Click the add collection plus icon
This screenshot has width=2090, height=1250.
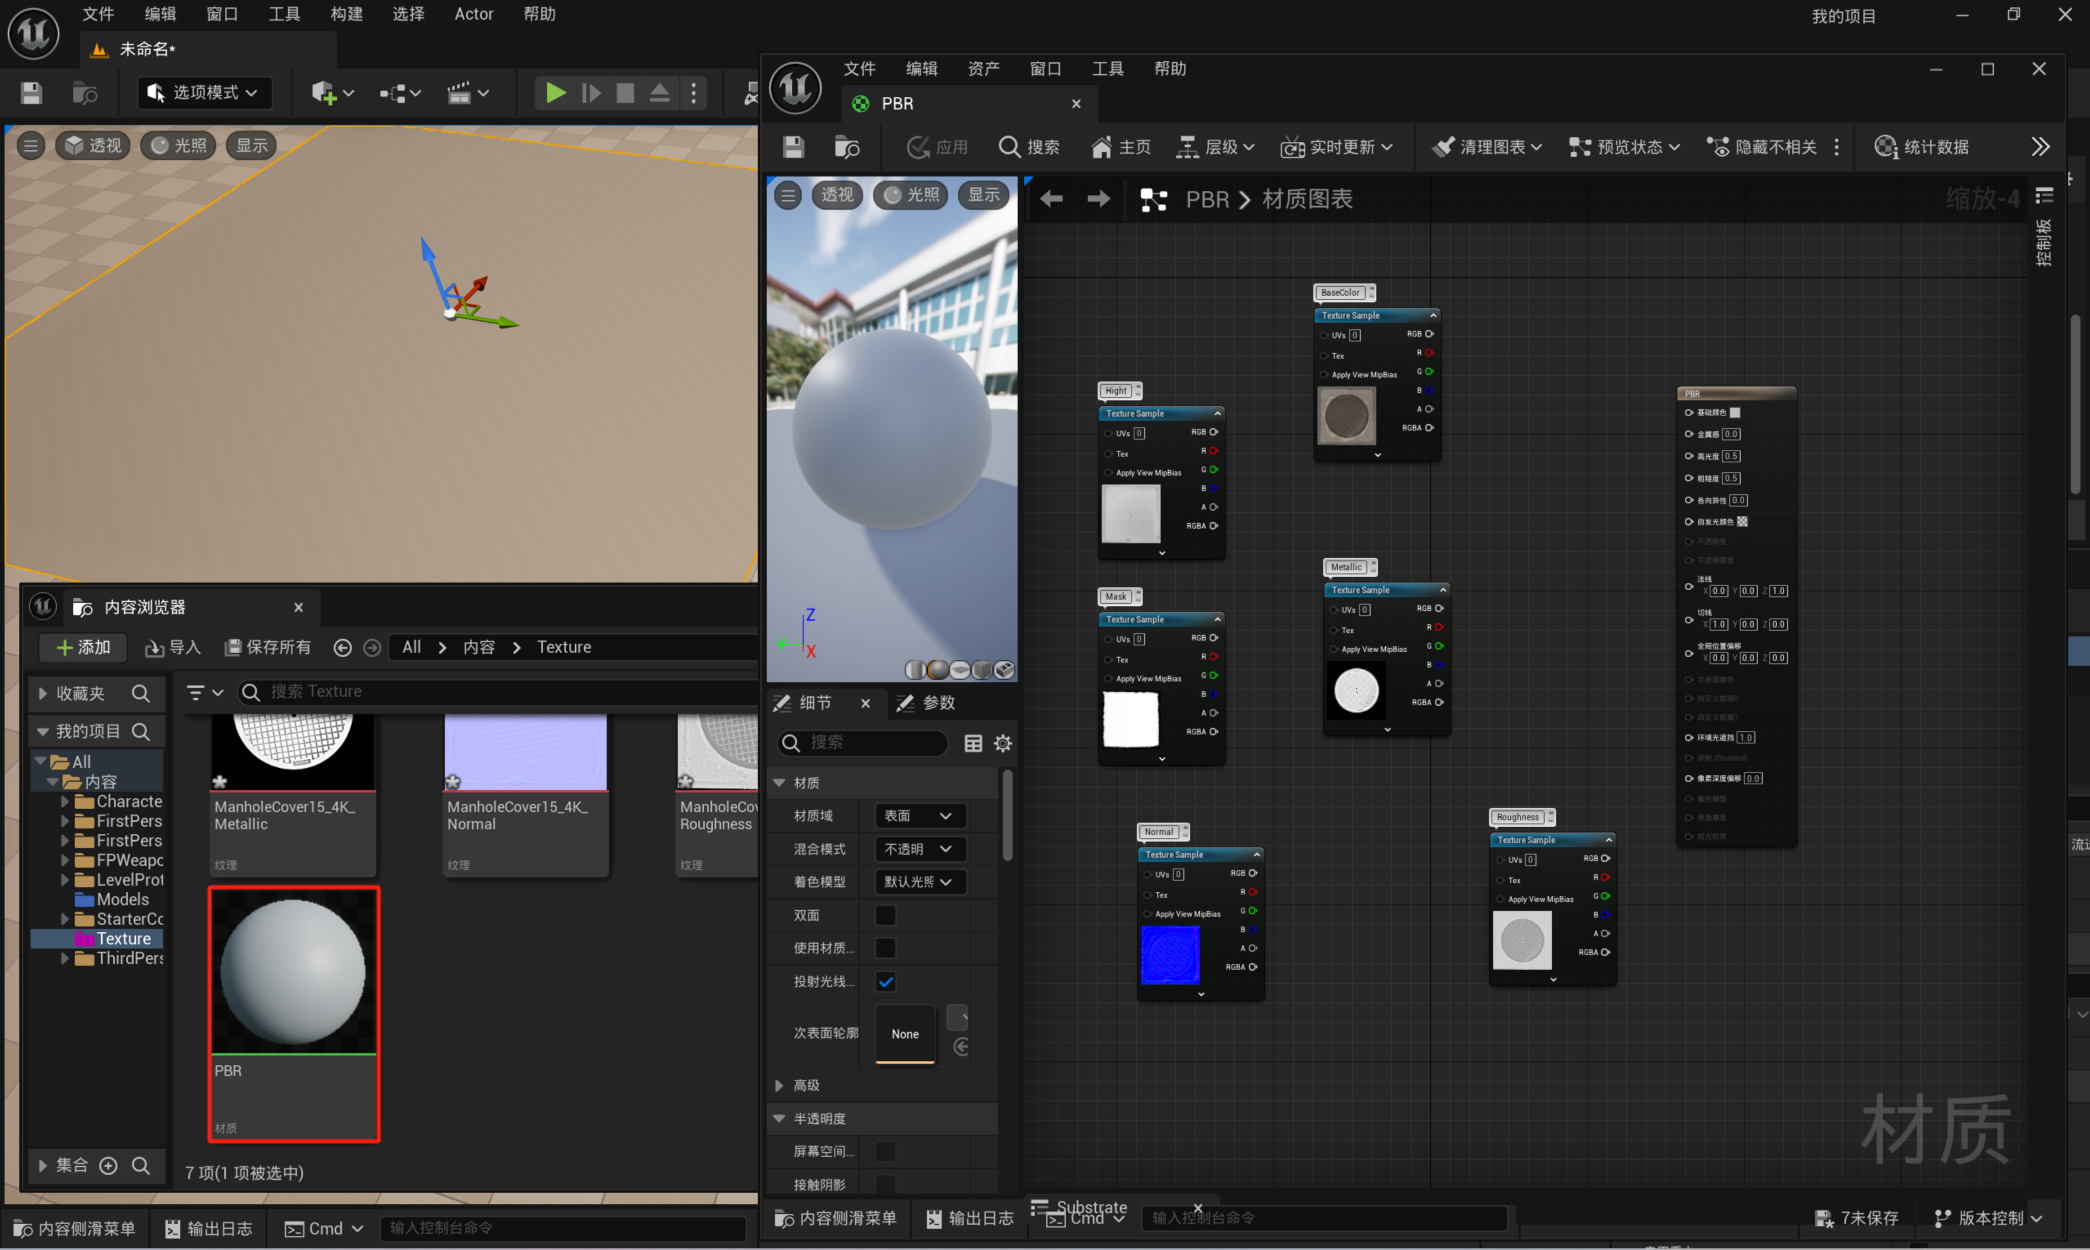pyautogui.click(x=109, y=1165)
